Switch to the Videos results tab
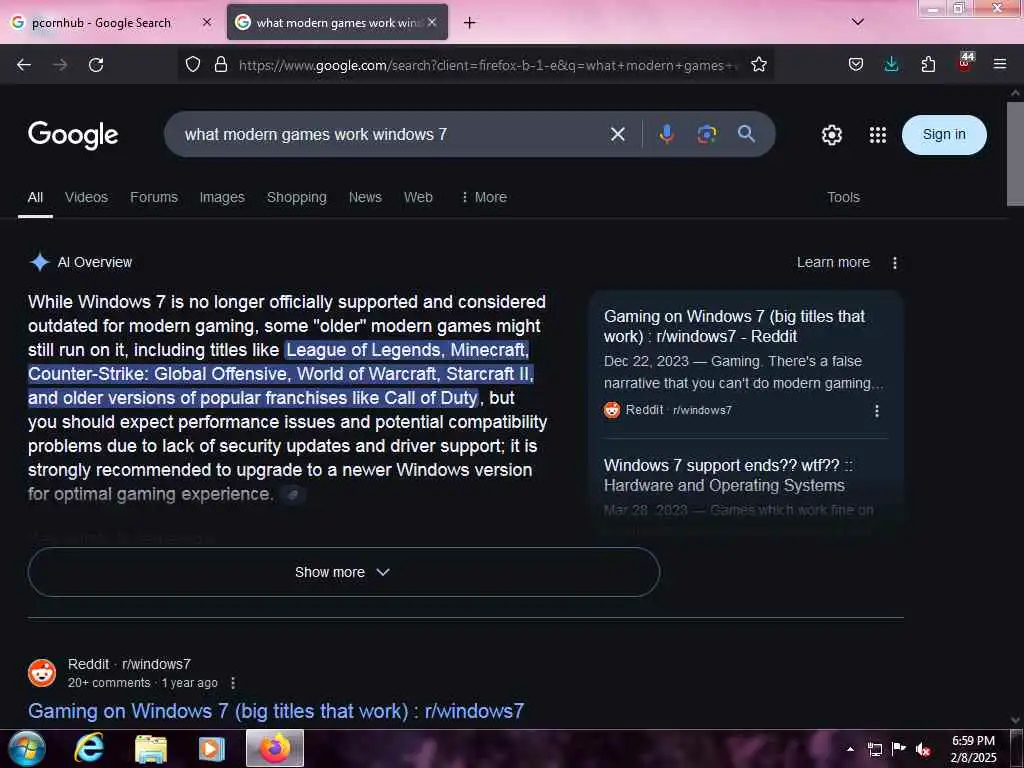The width and height of the screenshot is (1024, 768). click(86, 197)
